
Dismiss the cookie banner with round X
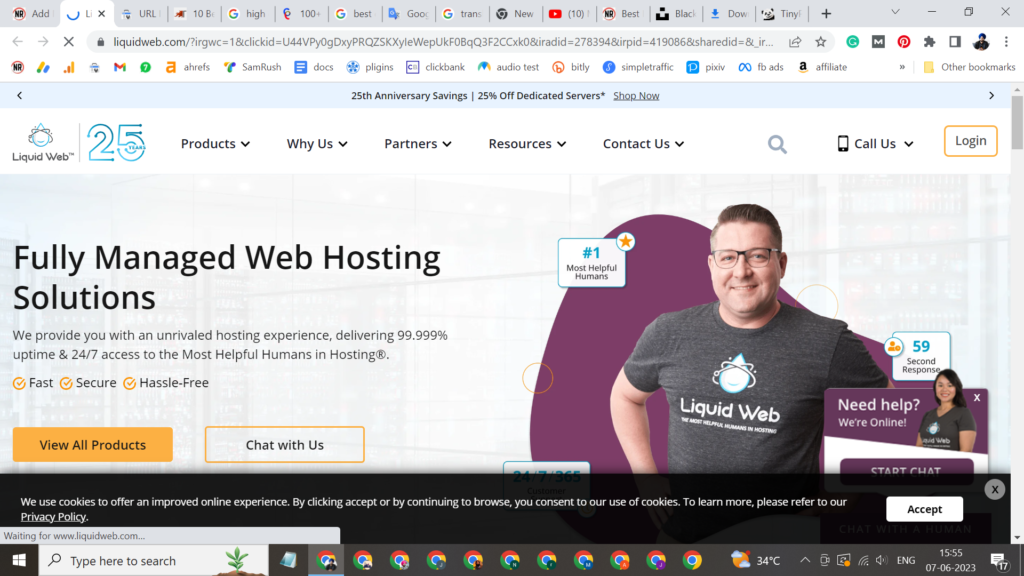click(x=994, y=489)
